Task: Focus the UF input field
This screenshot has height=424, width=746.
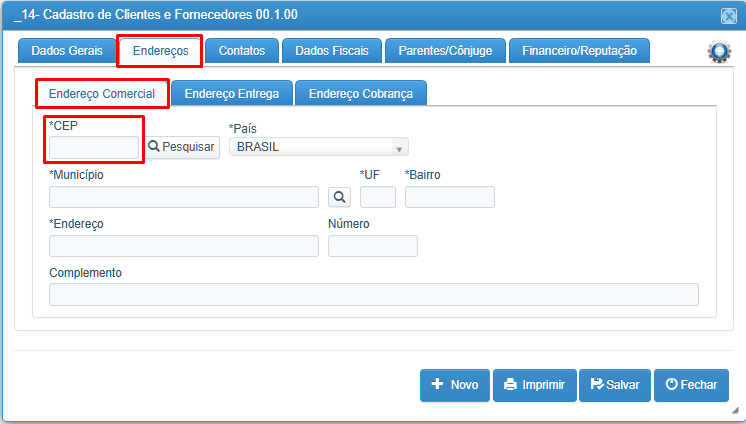Action: pyautogui.click(x=378, y=197)
